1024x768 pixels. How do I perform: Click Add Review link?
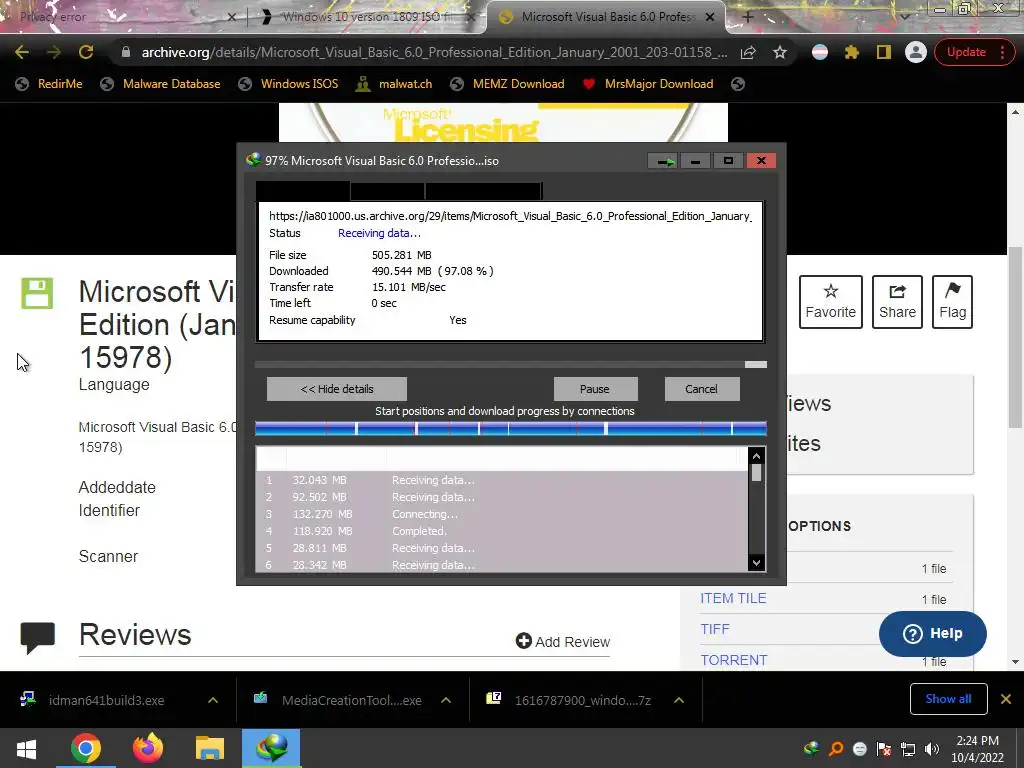coord(563,642)
